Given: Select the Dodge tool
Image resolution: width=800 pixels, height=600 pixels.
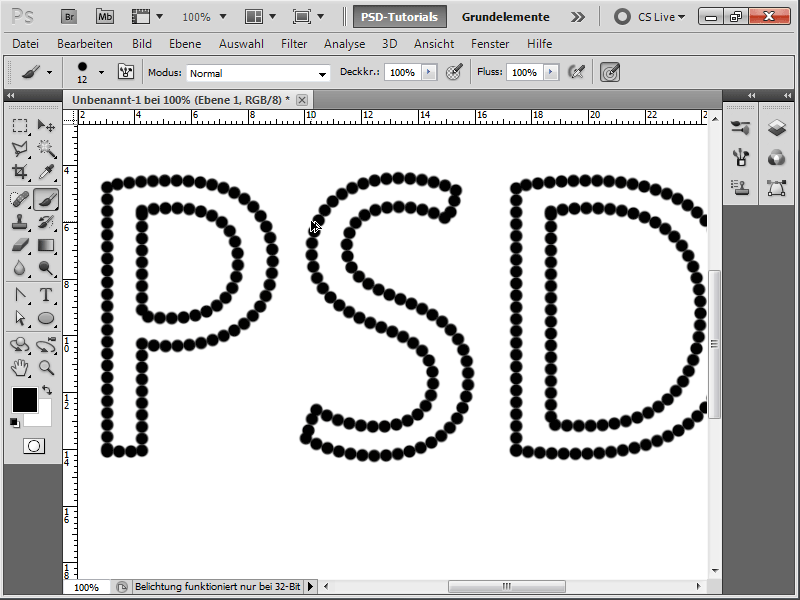Looking at the screenshot, I should pos(46,268).
